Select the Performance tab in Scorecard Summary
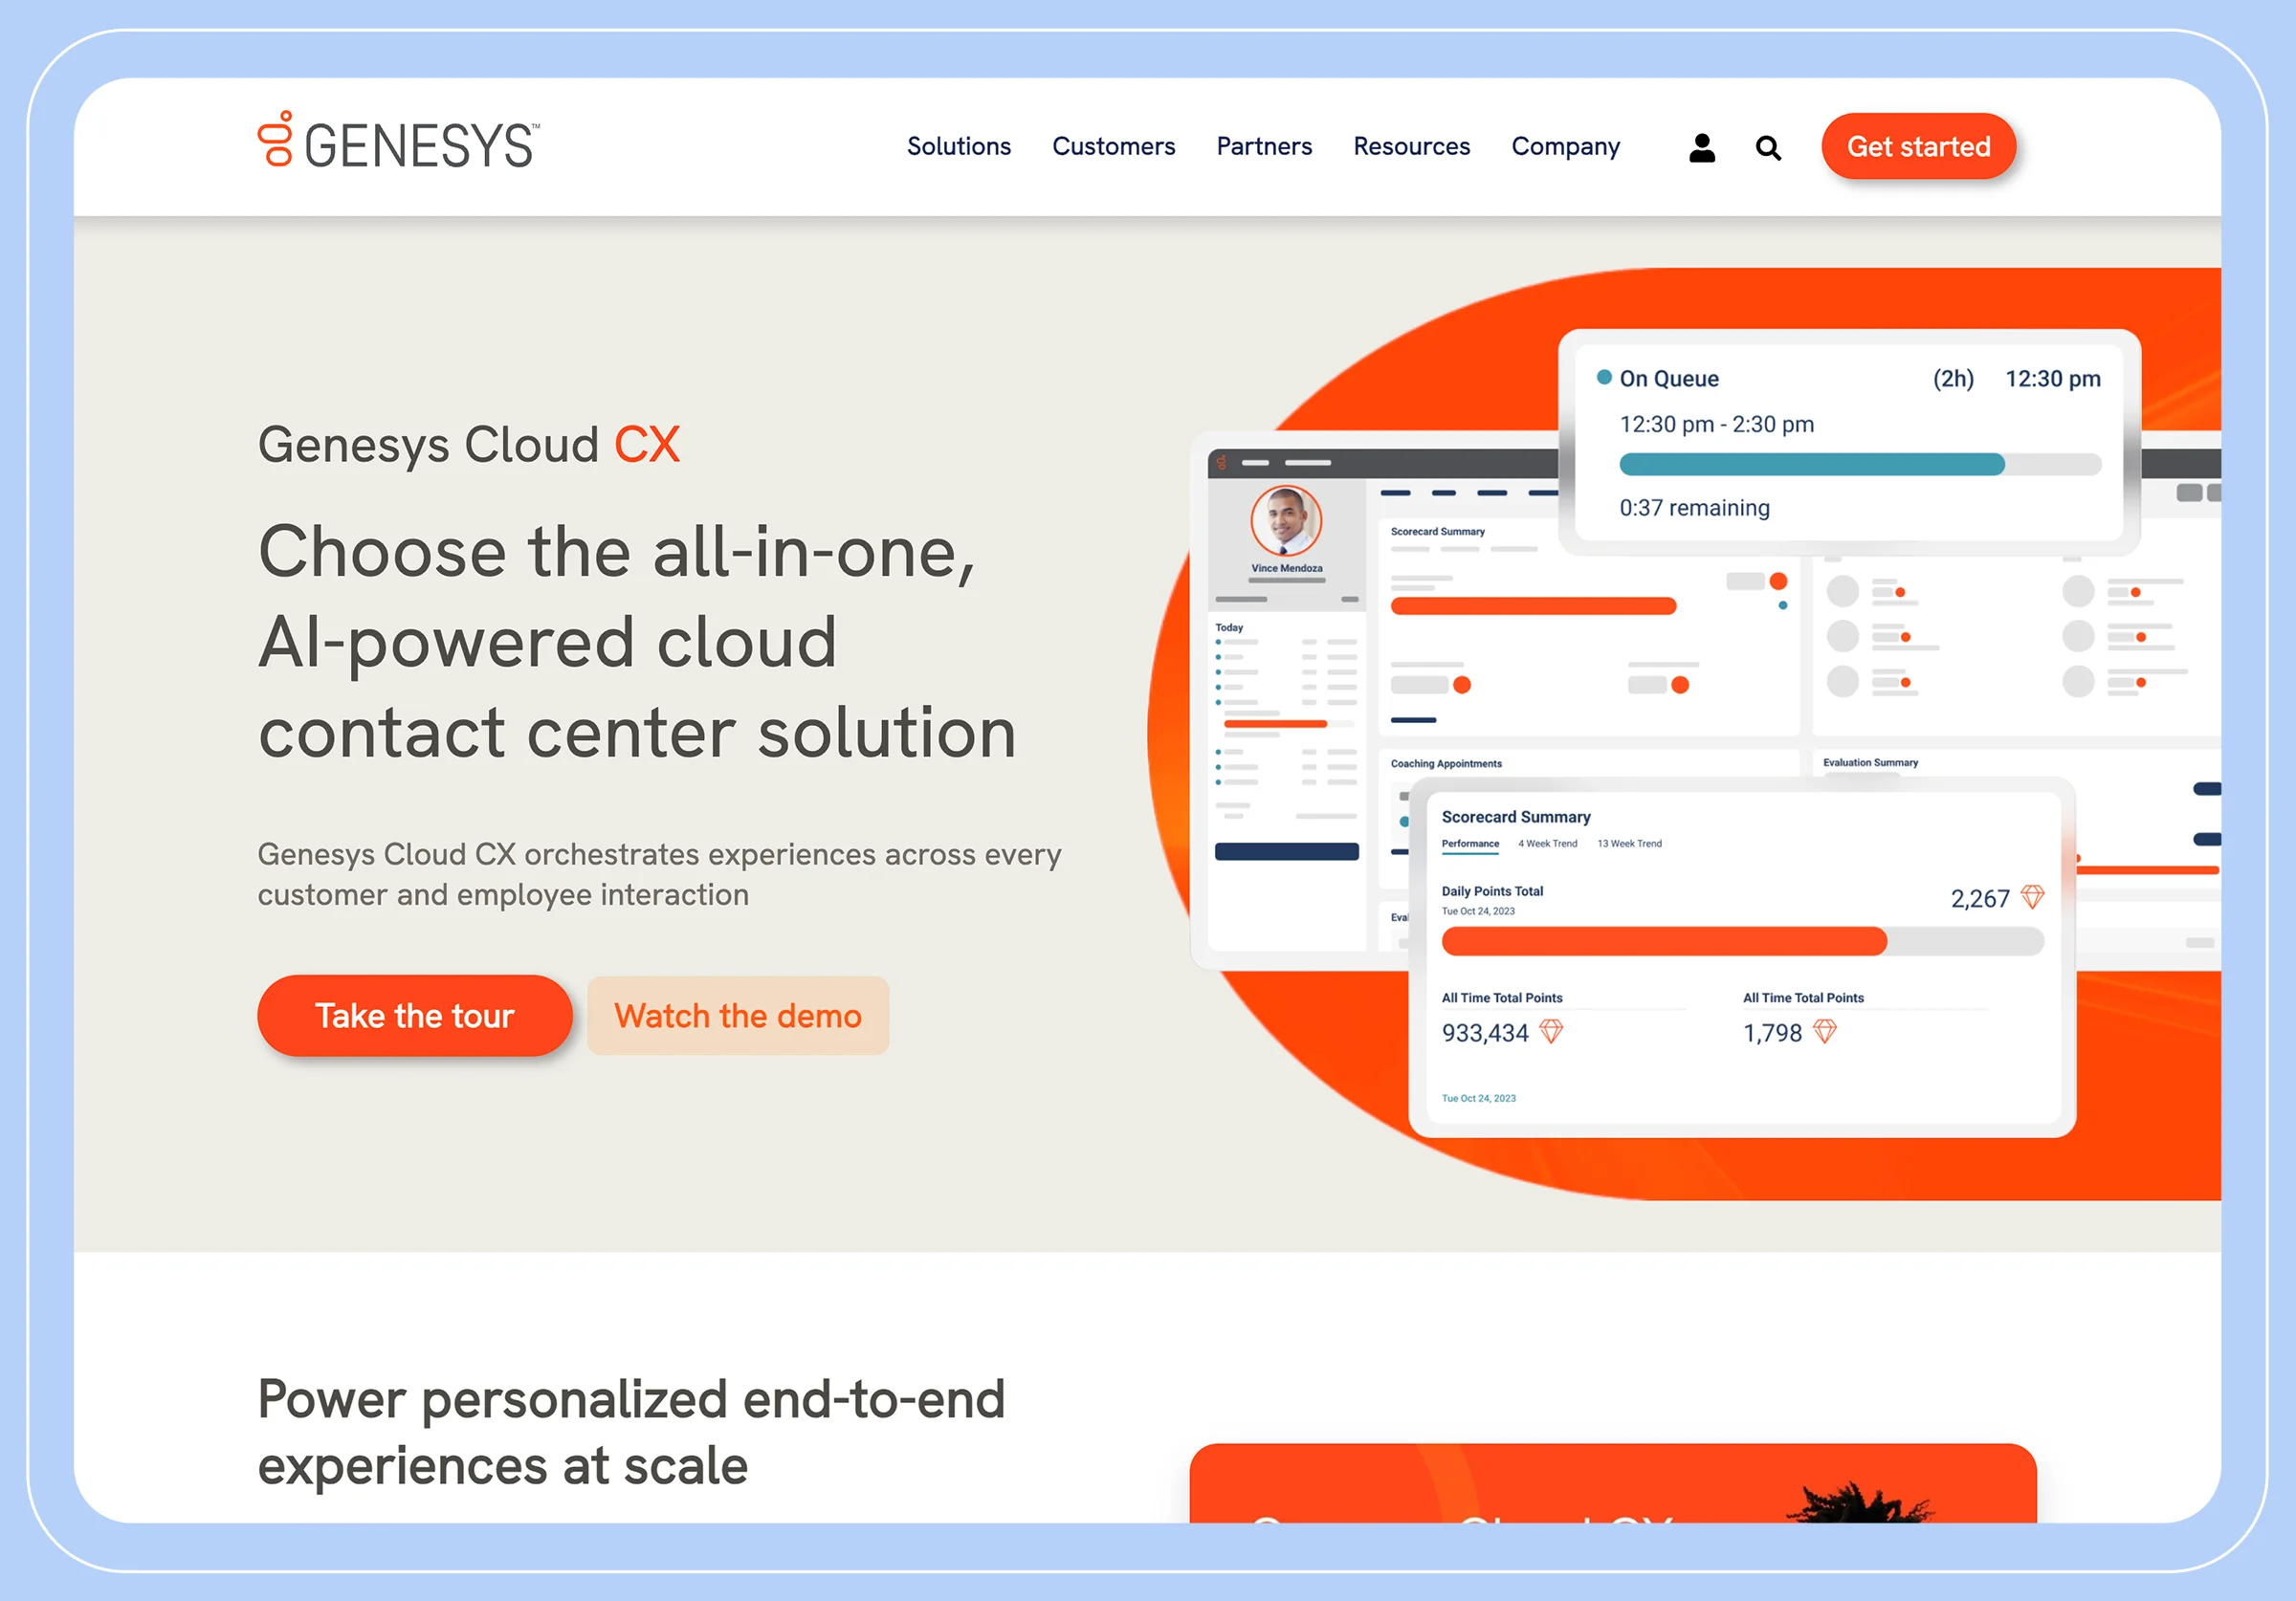 click(x=1469, y=844)
